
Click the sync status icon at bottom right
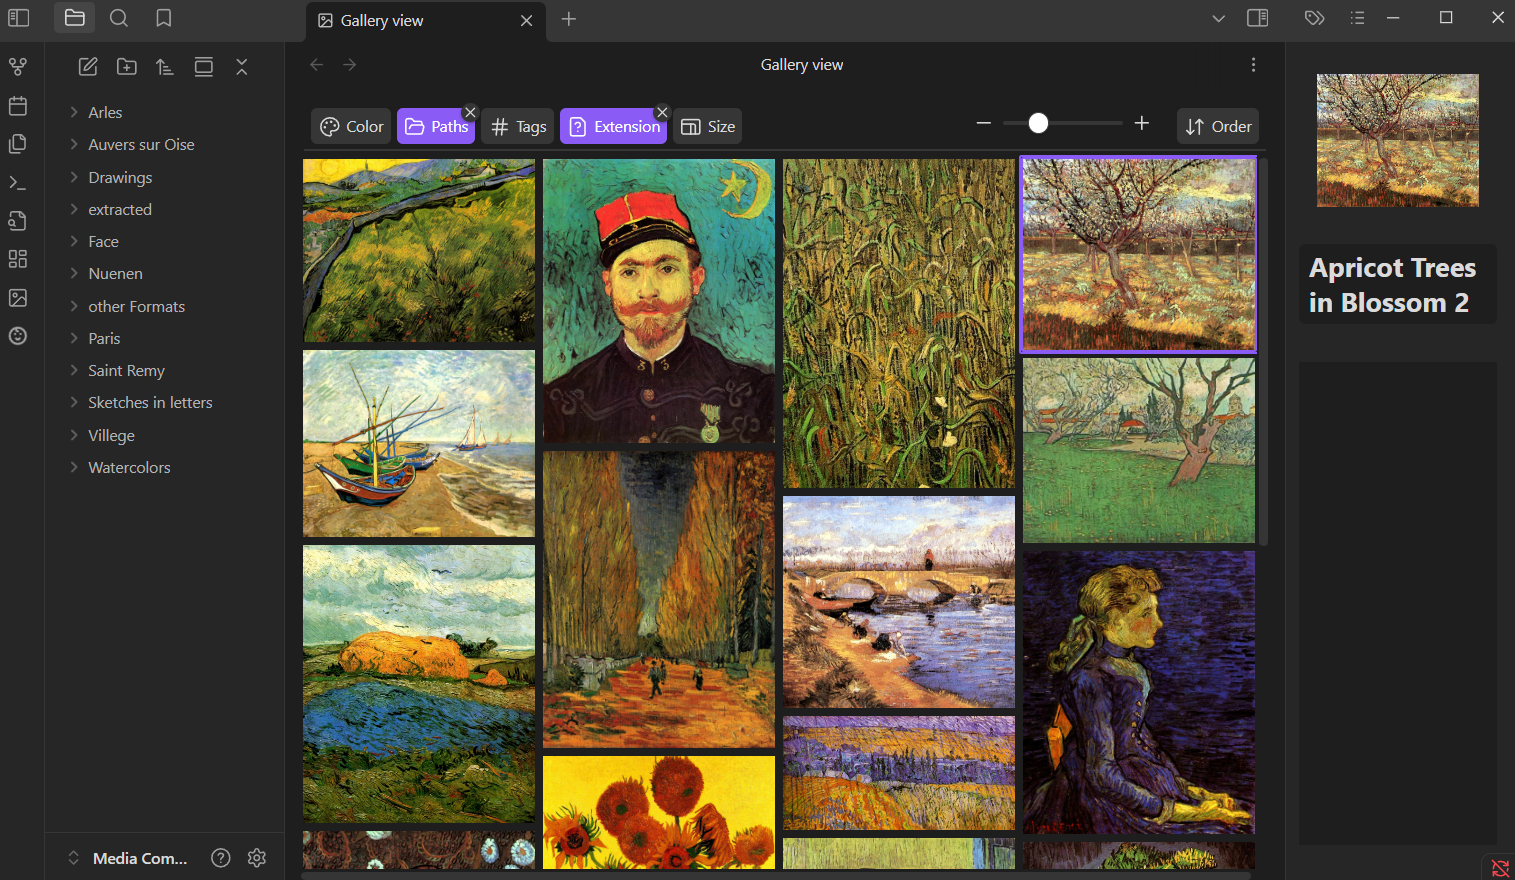[1500, 868]
